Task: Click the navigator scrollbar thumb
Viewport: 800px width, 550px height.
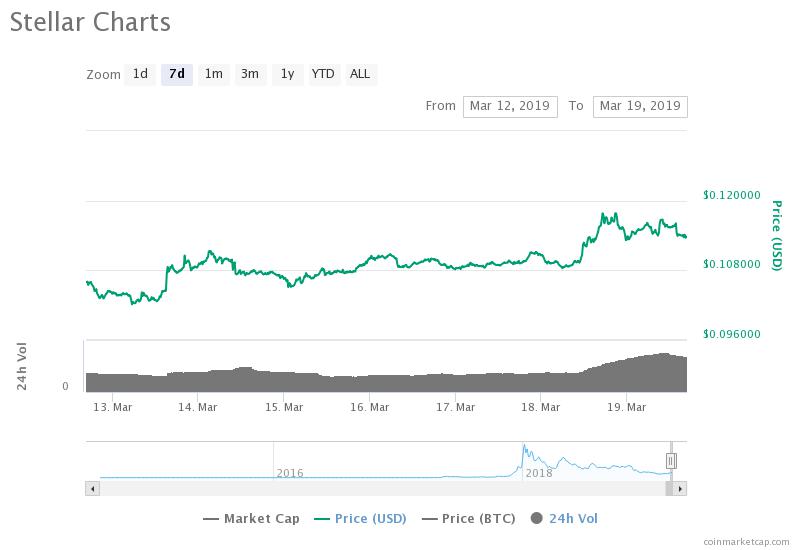Action: click(x=669, y=489)
